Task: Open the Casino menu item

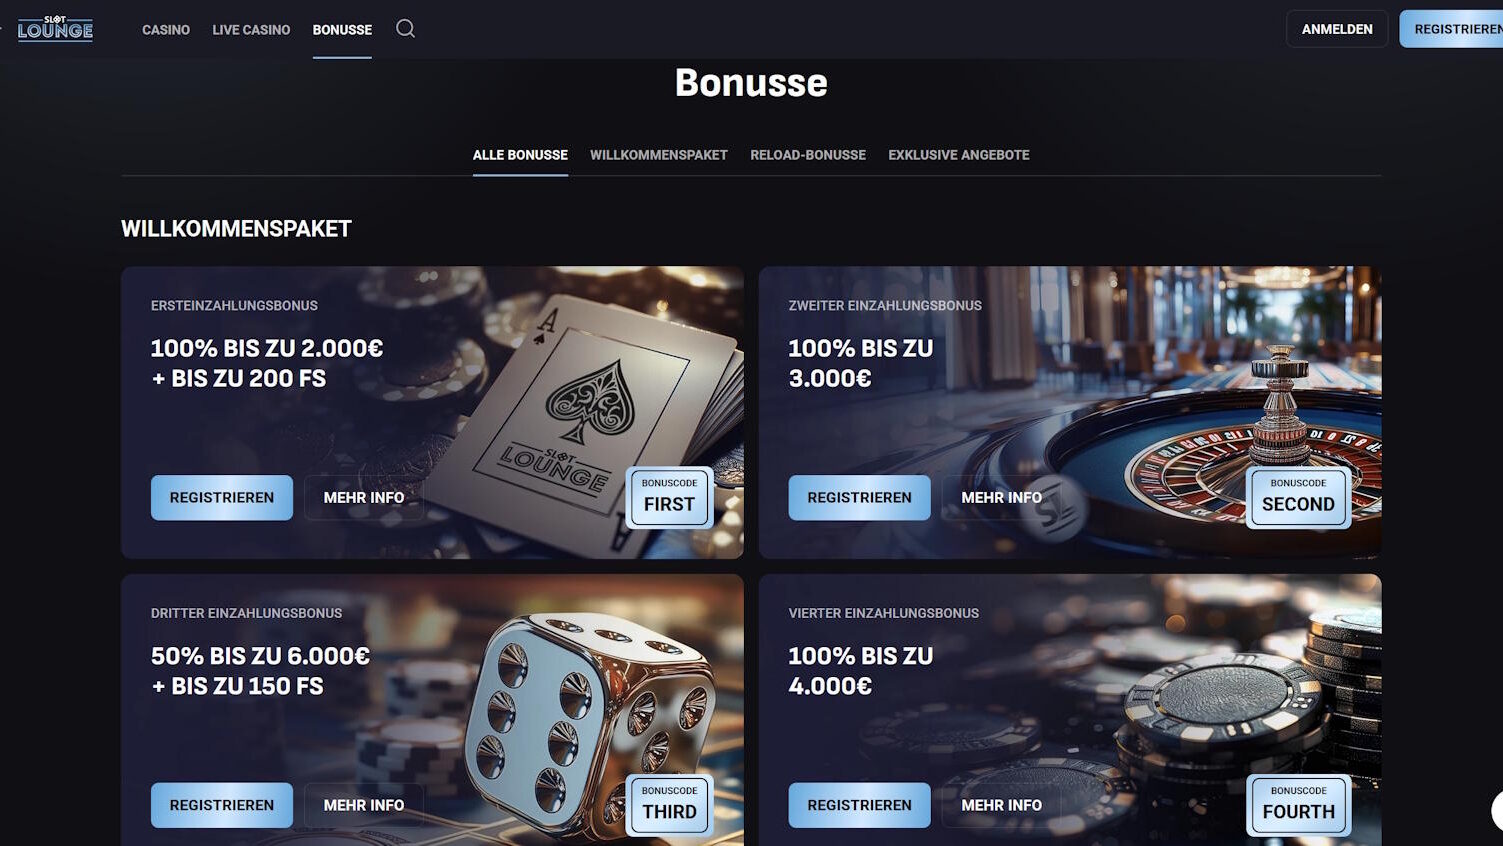Action: [166, 30]
